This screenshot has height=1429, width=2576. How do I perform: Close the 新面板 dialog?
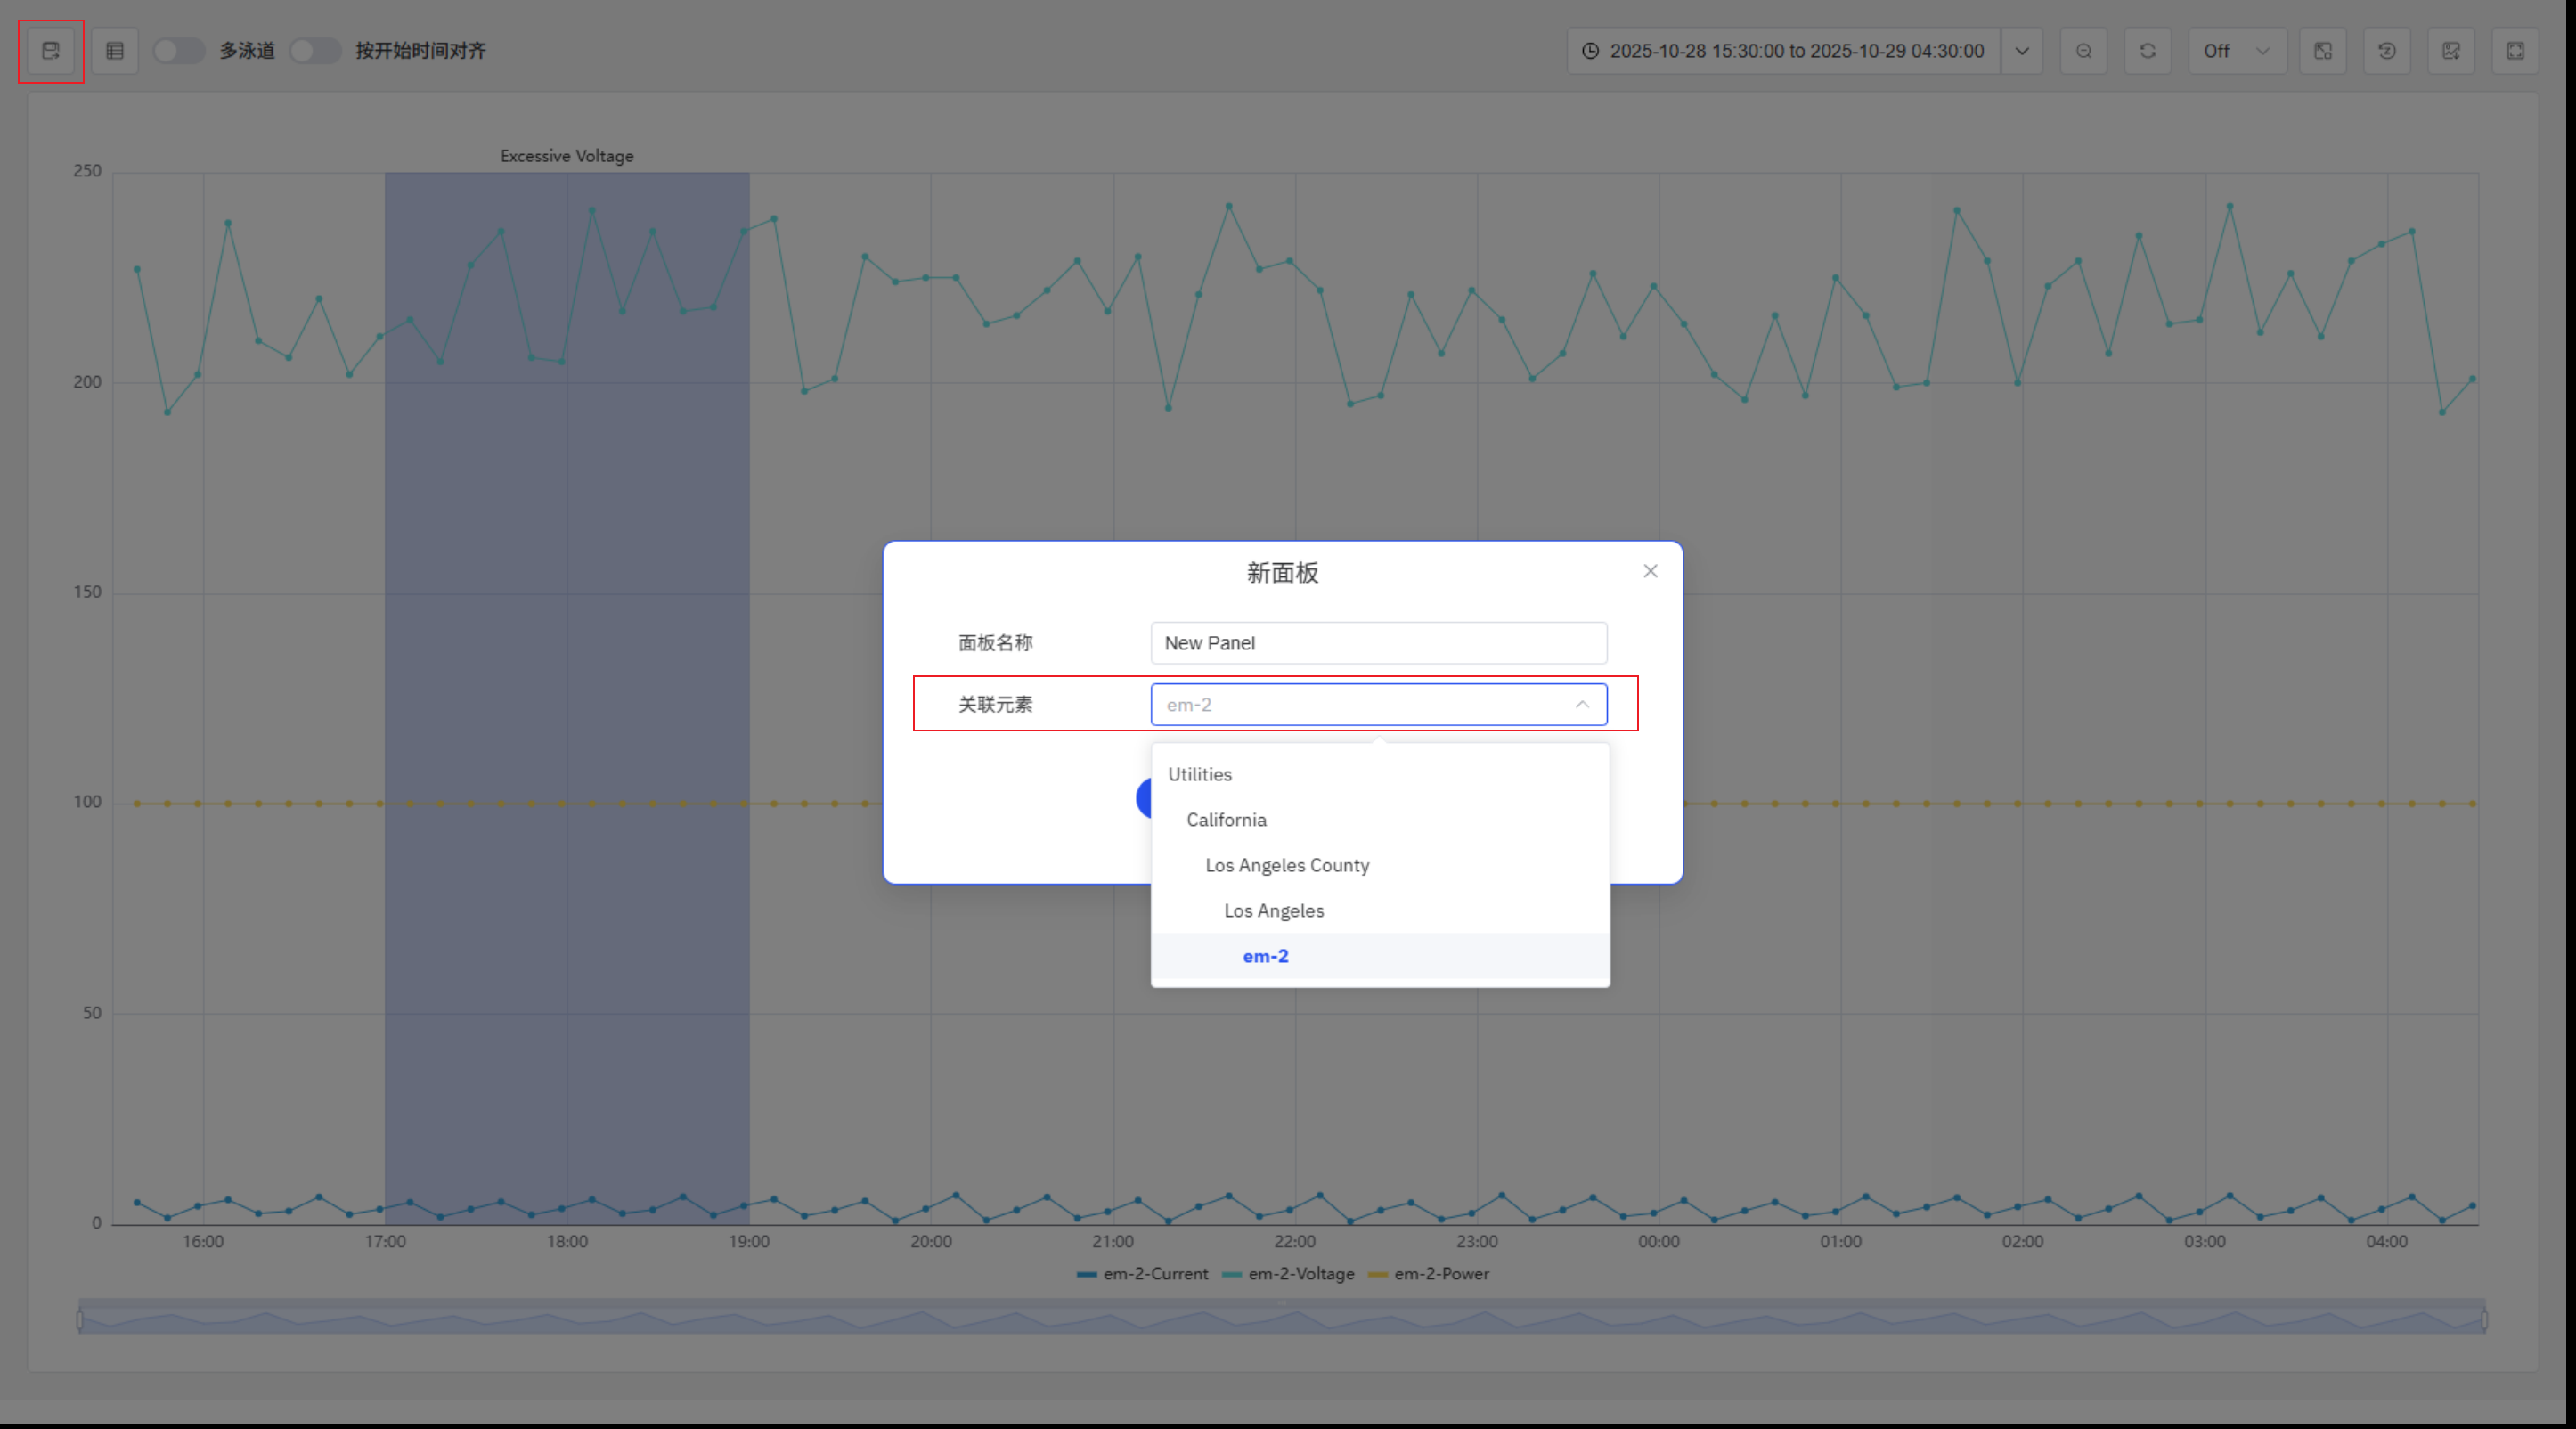point(1650,571)
